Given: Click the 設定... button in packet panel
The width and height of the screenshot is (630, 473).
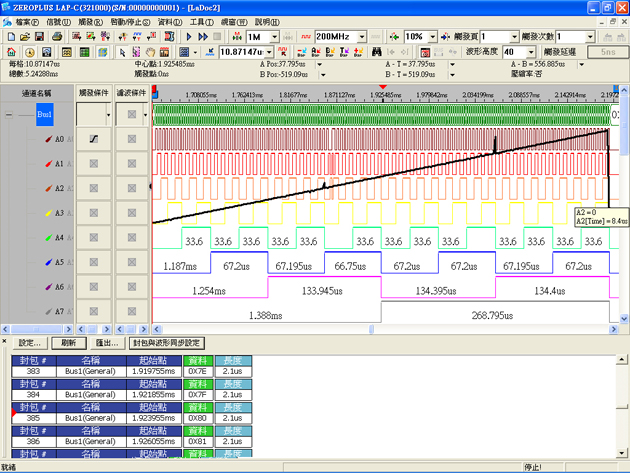Looking at the screenshot, I should tap(31, 343).
